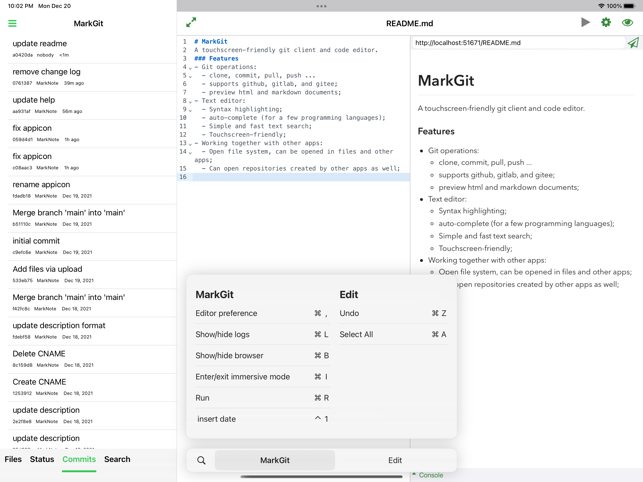Switch to the Status tab

[42, 459]
